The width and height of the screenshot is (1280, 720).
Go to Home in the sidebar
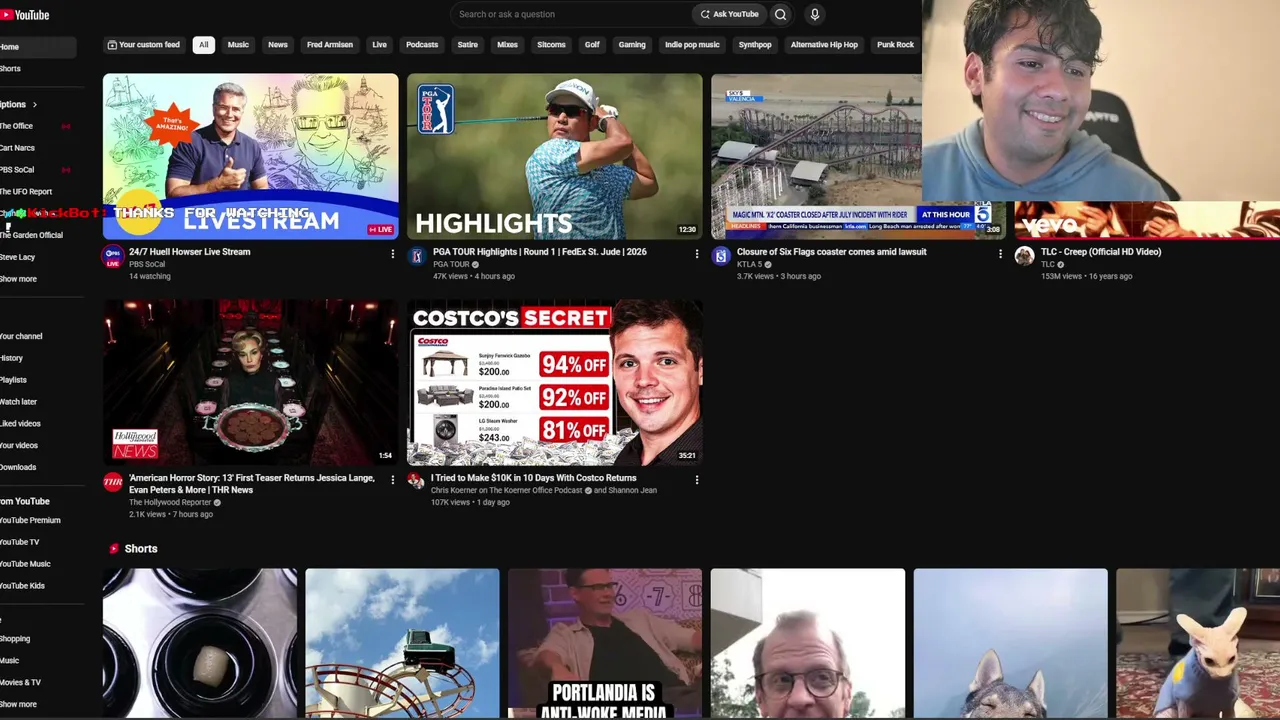pyautogui.click(x=38, y=47)
